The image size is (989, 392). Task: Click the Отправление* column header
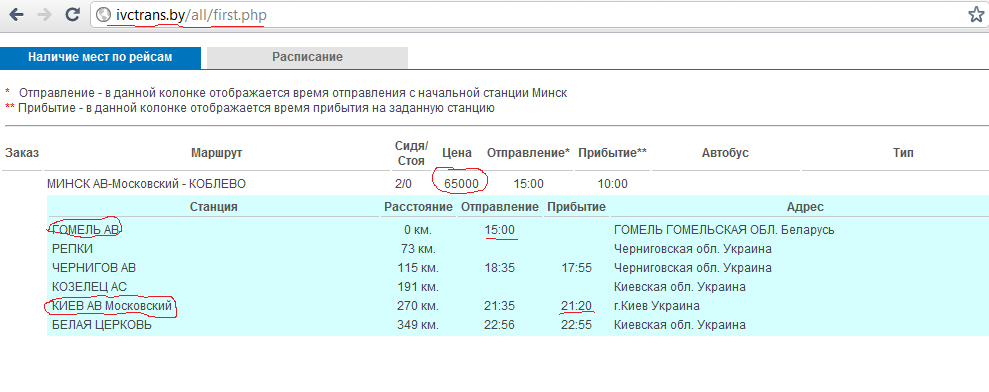pos(528,153)
